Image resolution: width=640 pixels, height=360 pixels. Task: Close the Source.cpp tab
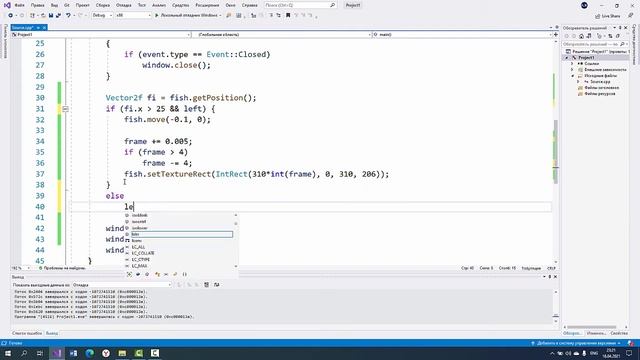tap(44, 27)
